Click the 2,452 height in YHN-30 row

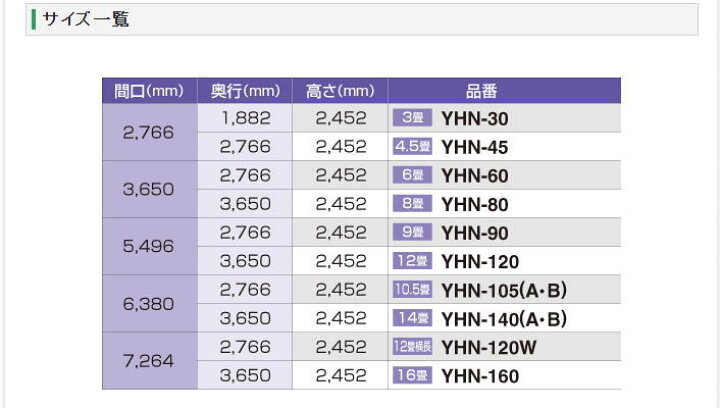341,118
